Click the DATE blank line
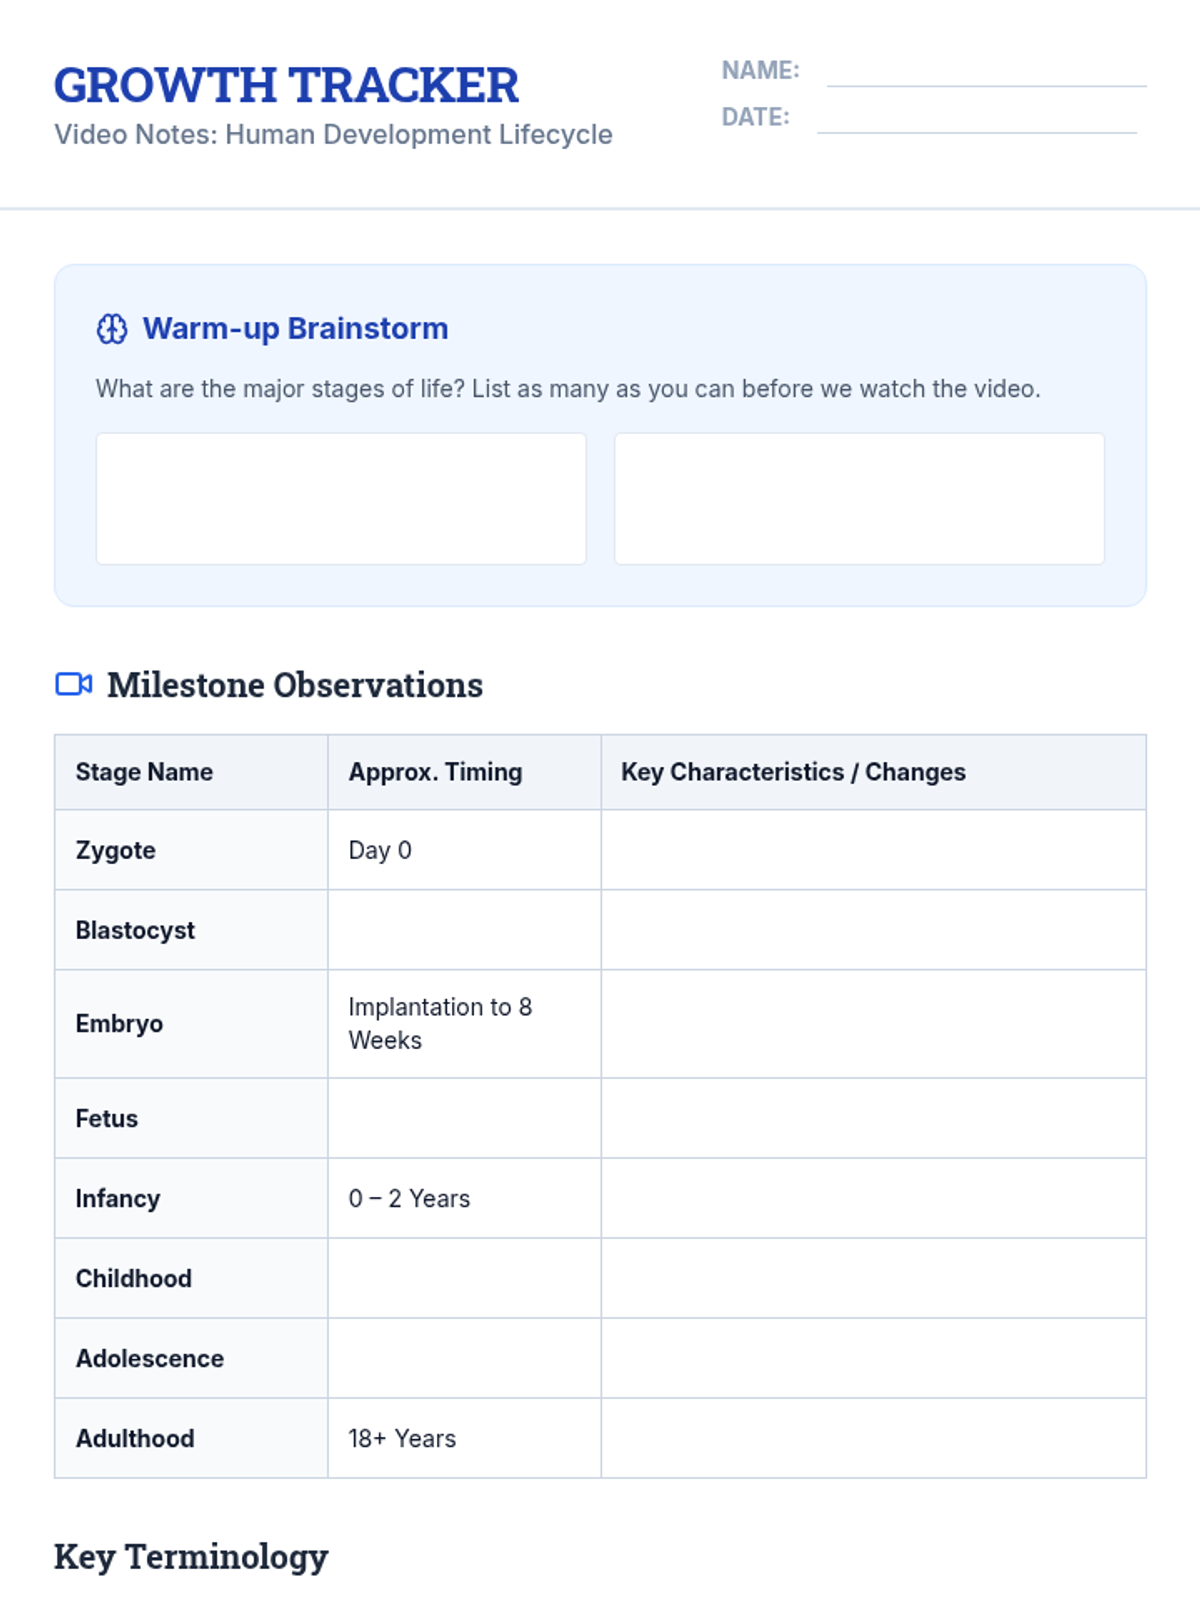Viewport: 1200px width, 1600px height. [976, 119]
